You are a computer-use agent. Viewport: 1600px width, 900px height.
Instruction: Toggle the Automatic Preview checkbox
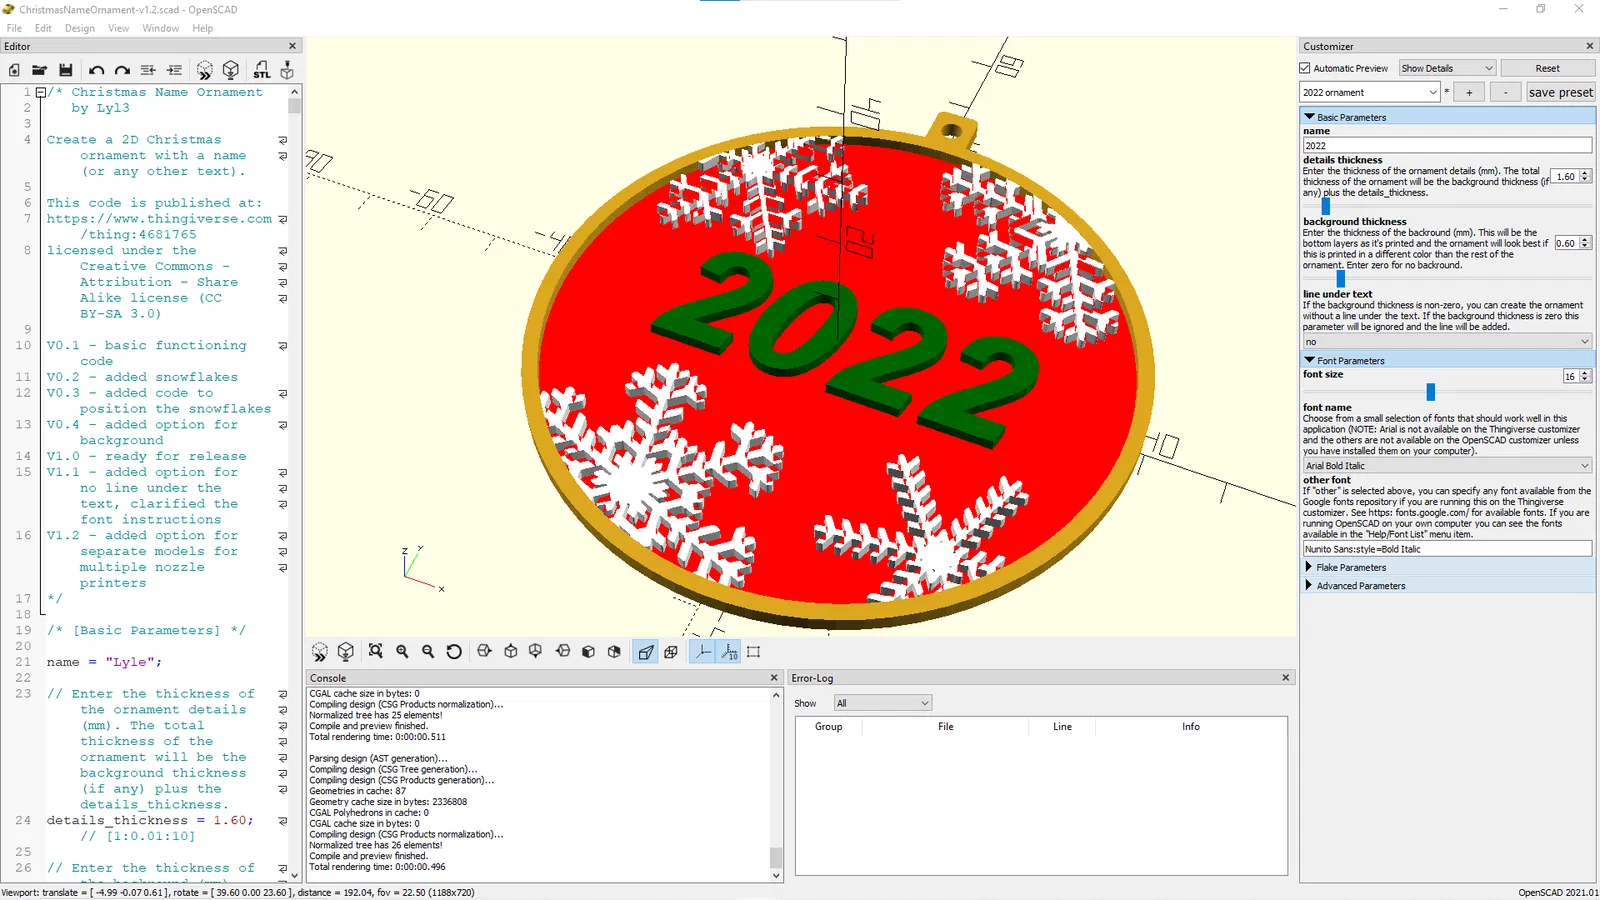[1305, 68]
